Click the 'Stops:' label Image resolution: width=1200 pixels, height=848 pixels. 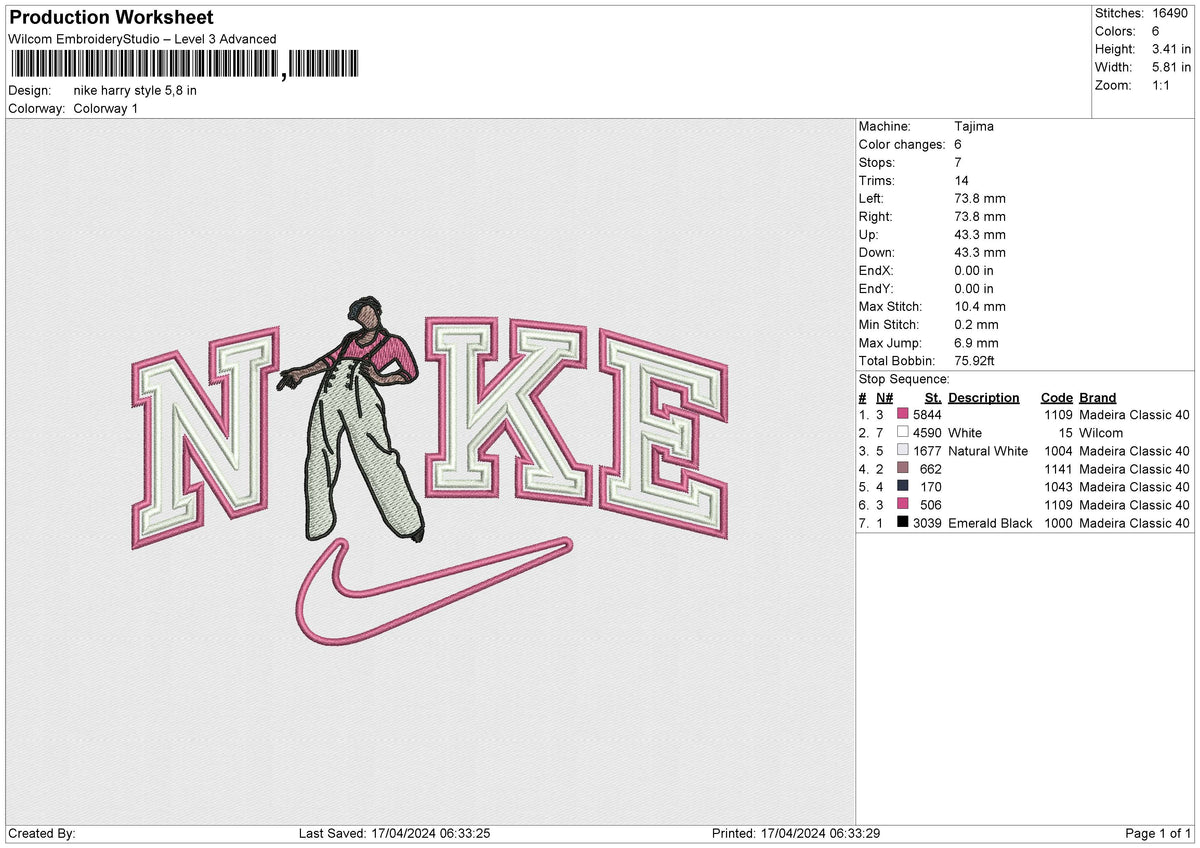click(x=877, y=163)
